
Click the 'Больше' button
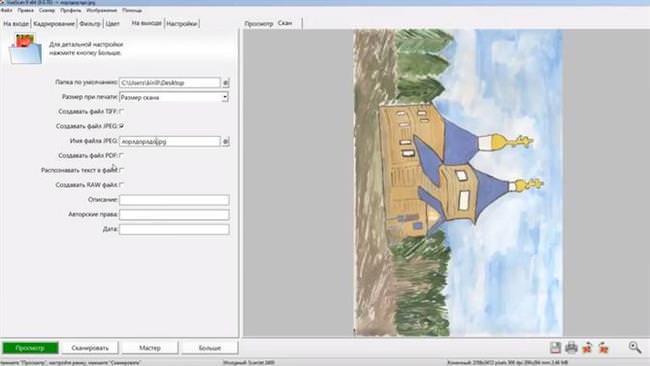click(210, 348)
